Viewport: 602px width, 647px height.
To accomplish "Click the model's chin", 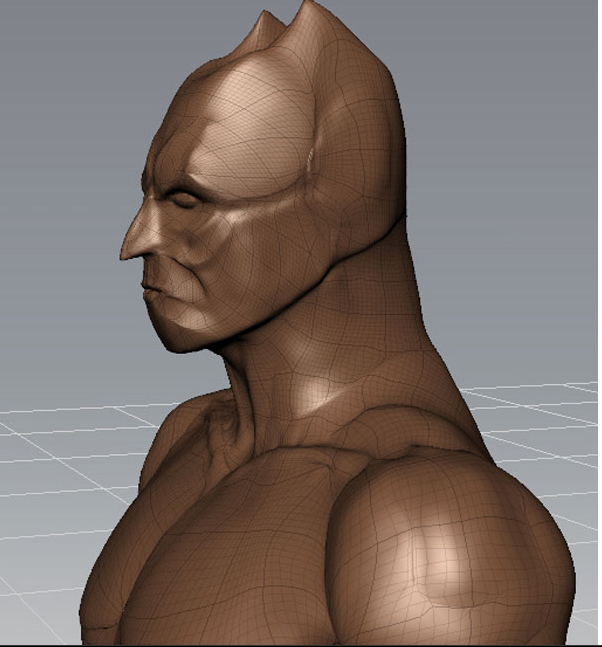I will tap(182, 338).
